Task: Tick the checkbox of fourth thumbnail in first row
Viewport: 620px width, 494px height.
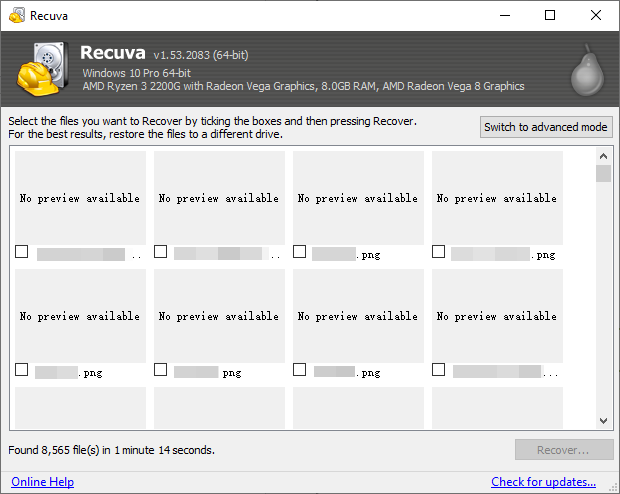Action: pyautogui.click(x=438, y=253)
